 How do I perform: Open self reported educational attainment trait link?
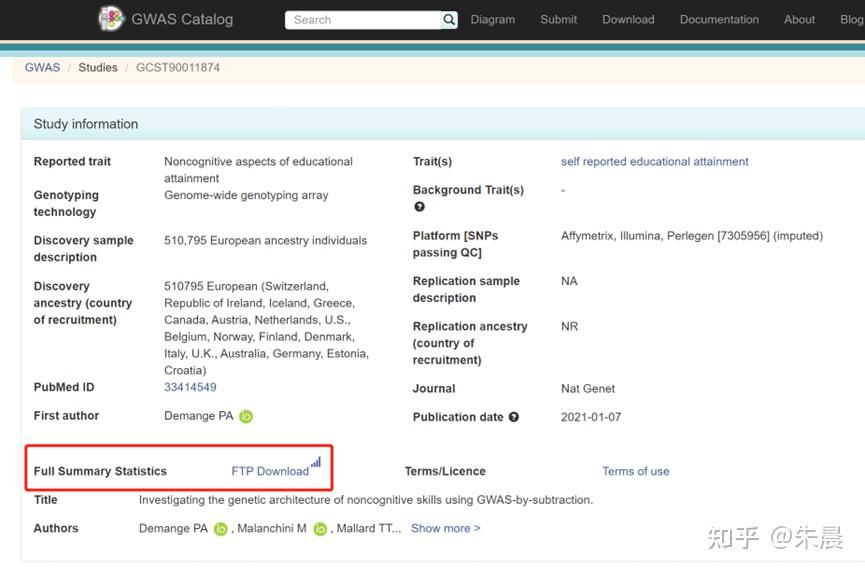point(654,162)
